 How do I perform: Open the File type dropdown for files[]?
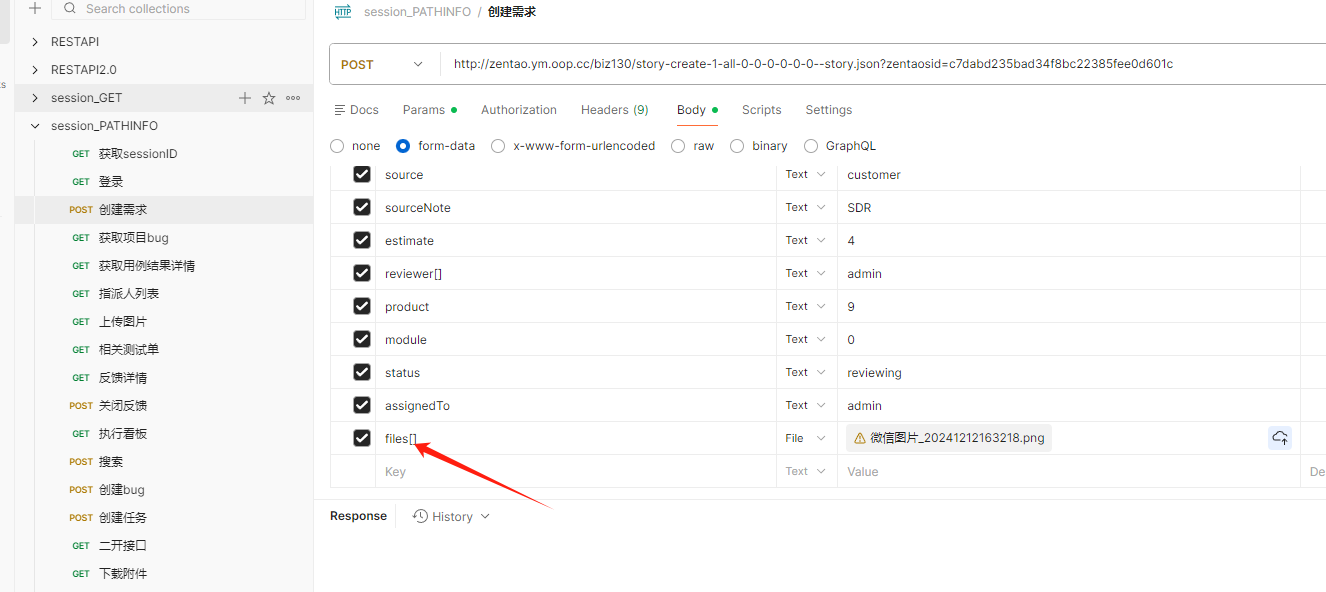coord(807,438)
